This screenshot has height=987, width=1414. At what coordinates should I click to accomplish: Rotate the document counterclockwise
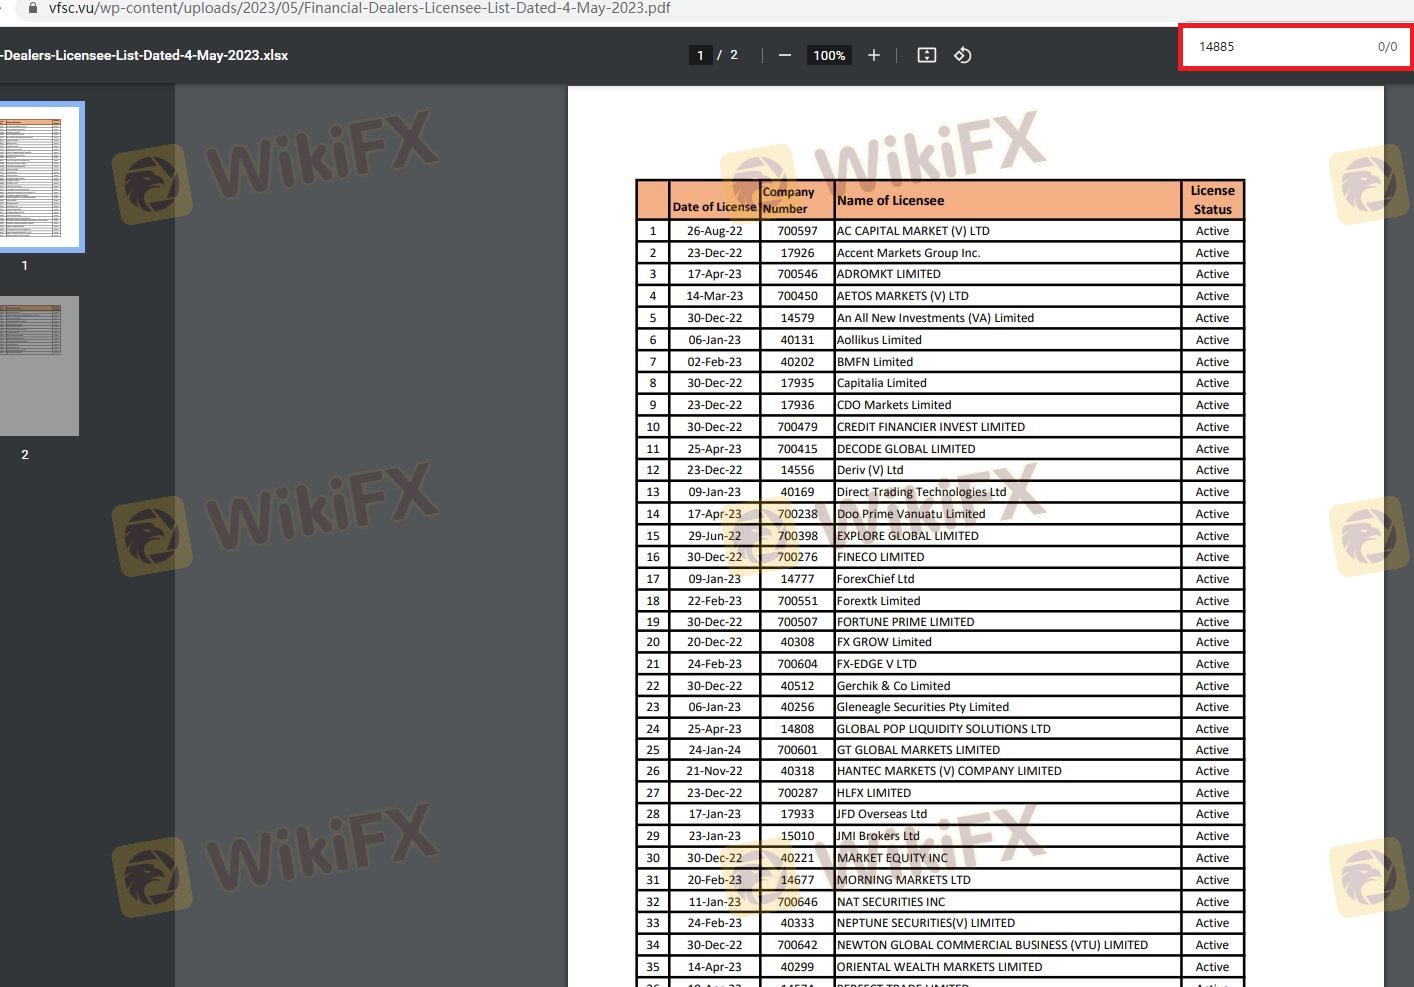(x=963, y=55)
